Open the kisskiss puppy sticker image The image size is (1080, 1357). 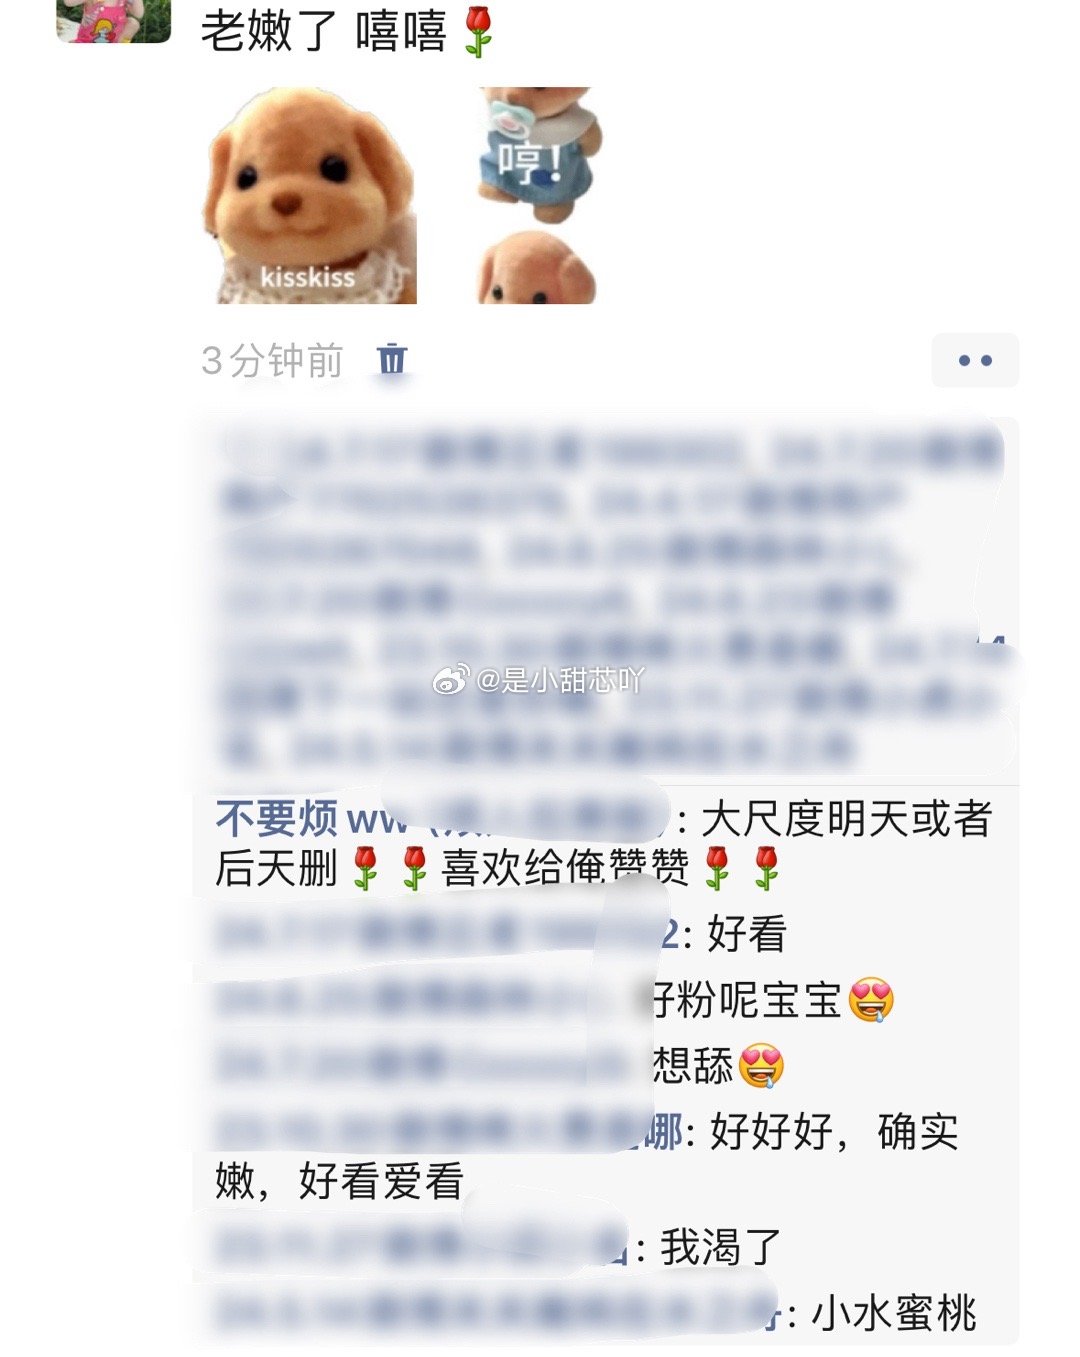pos(309,195)
